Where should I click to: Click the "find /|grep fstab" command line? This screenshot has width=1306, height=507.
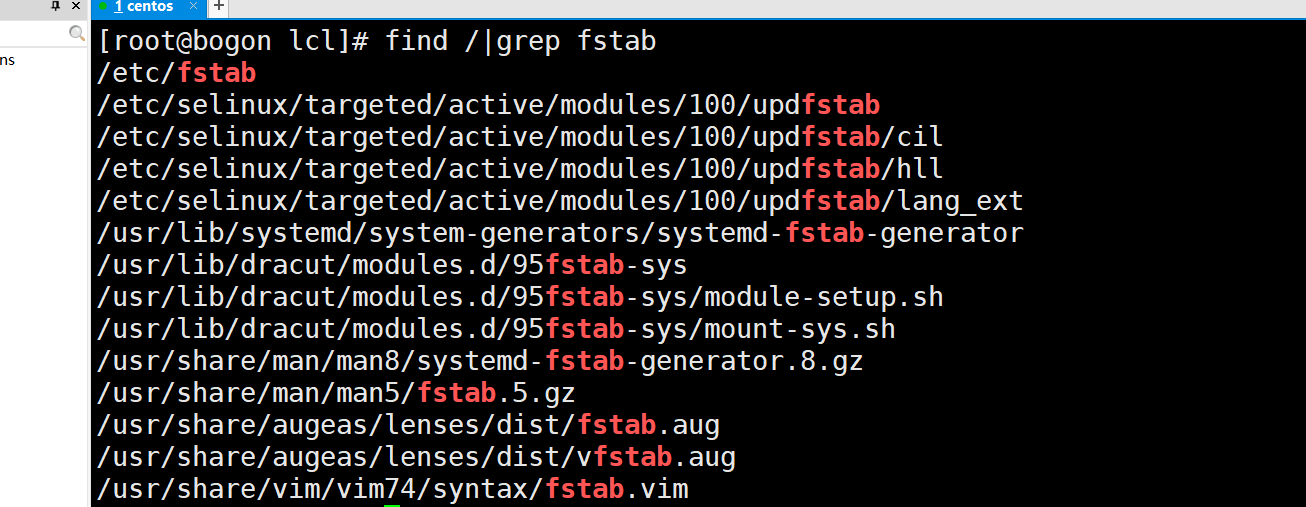521,42
